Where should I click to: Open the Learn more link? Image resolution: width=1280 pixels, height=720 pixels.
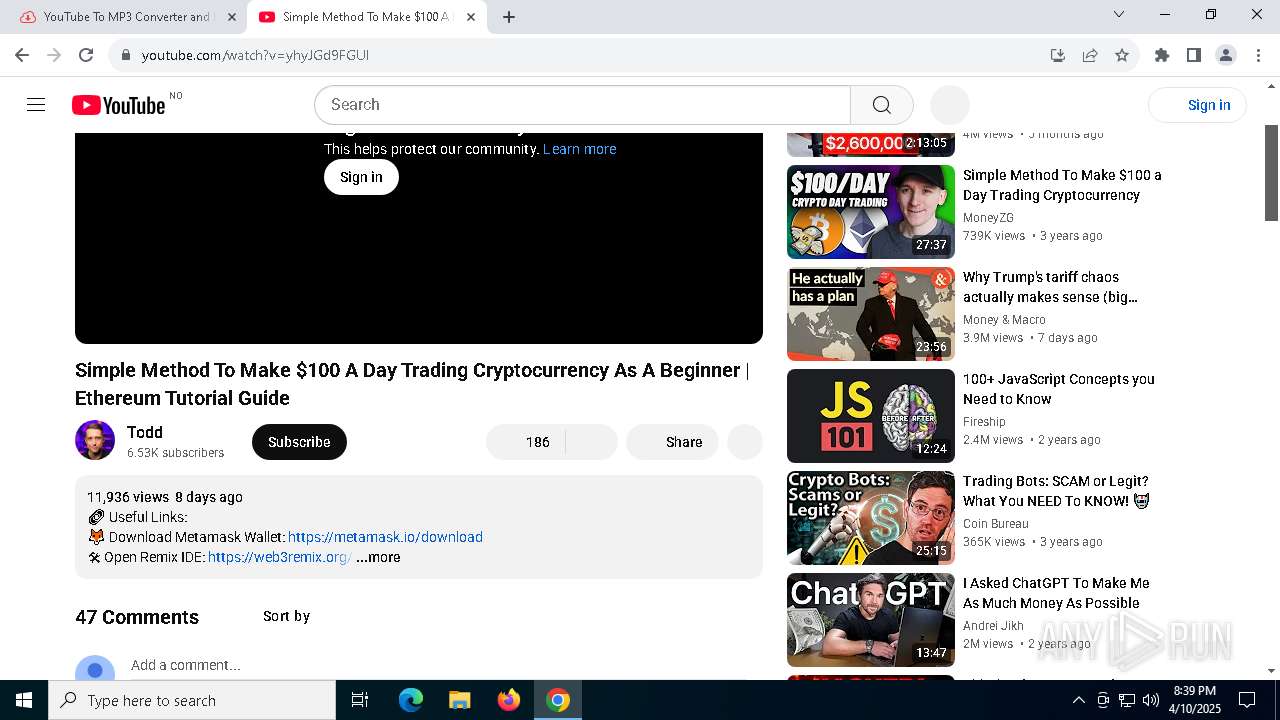579,149
